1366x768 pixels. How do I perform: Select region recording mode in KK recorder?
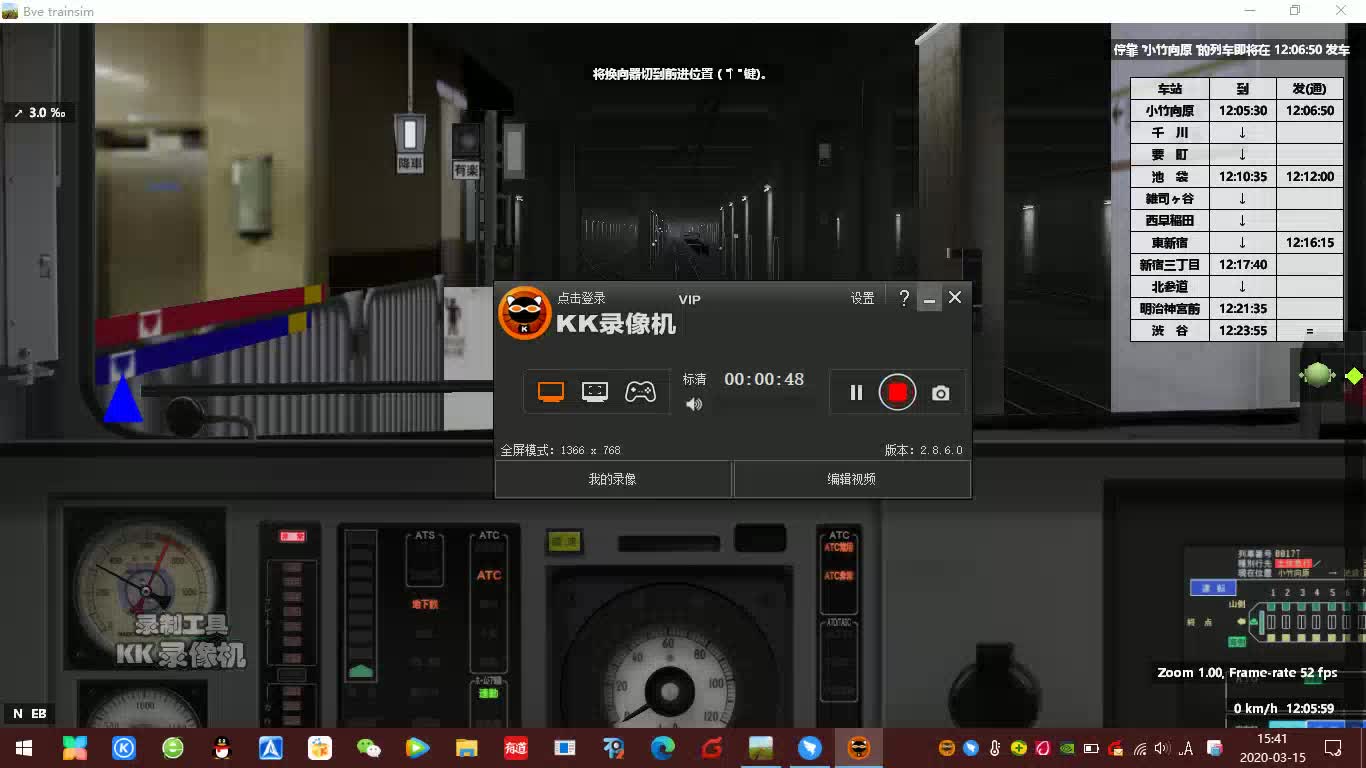tap(595, 392)
